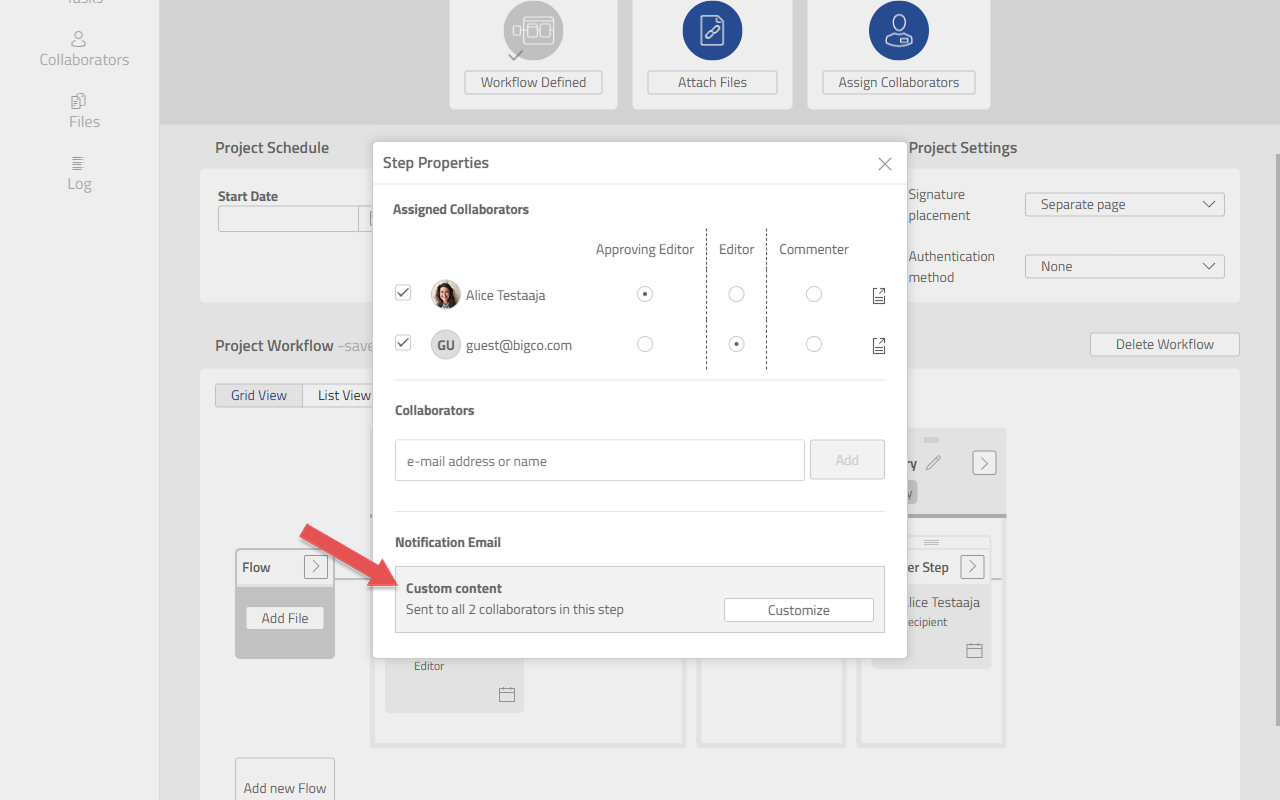Viewport: 1280px width, 800px height.
Task: Click the GU avatar for guest@bigco.com
Action: 446,345
